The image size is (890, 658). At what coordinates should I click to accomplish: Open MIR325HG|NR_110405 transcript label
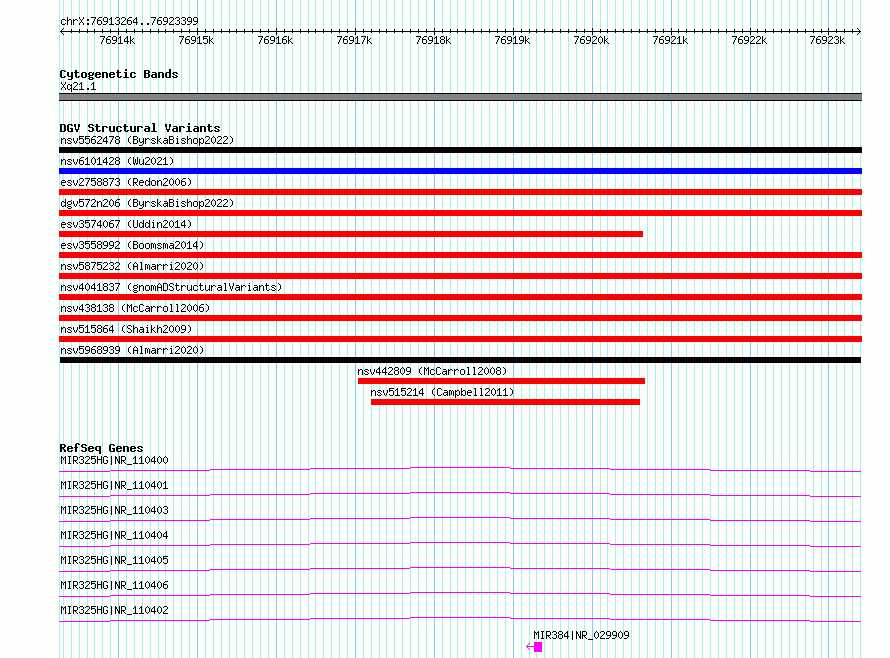pyautogui.click(x=114, y=560)
